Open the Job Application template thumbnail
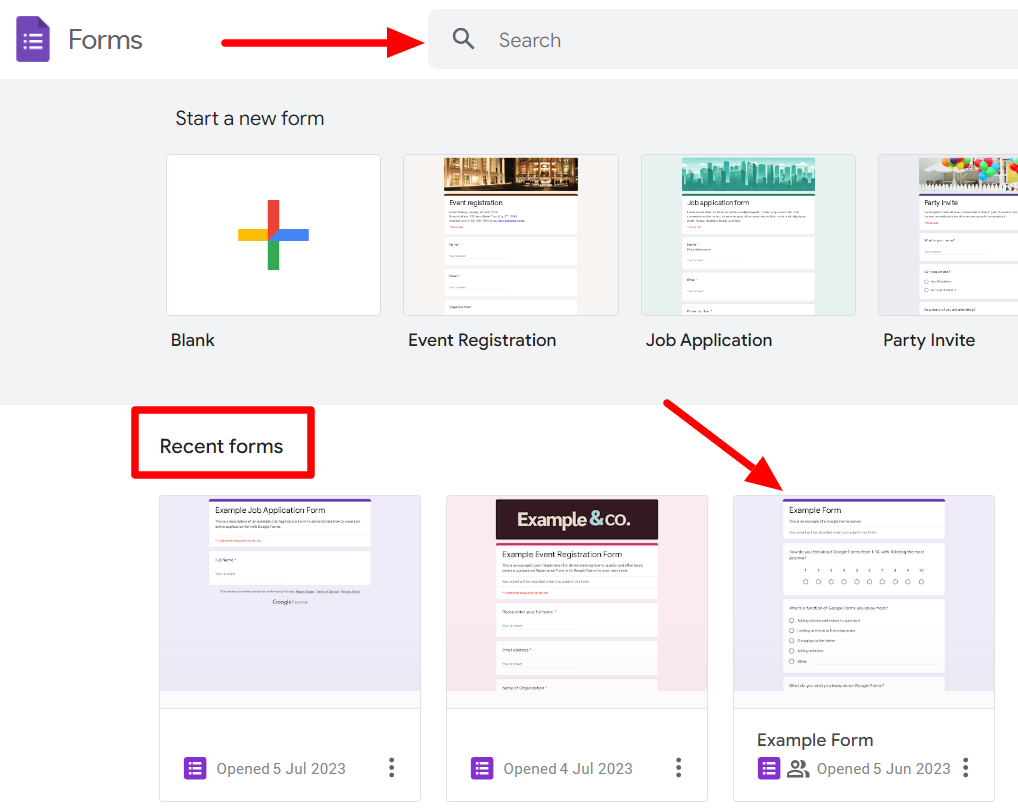Image resolution: width=1018 pixels, height=810 pixels. (748, 235)
